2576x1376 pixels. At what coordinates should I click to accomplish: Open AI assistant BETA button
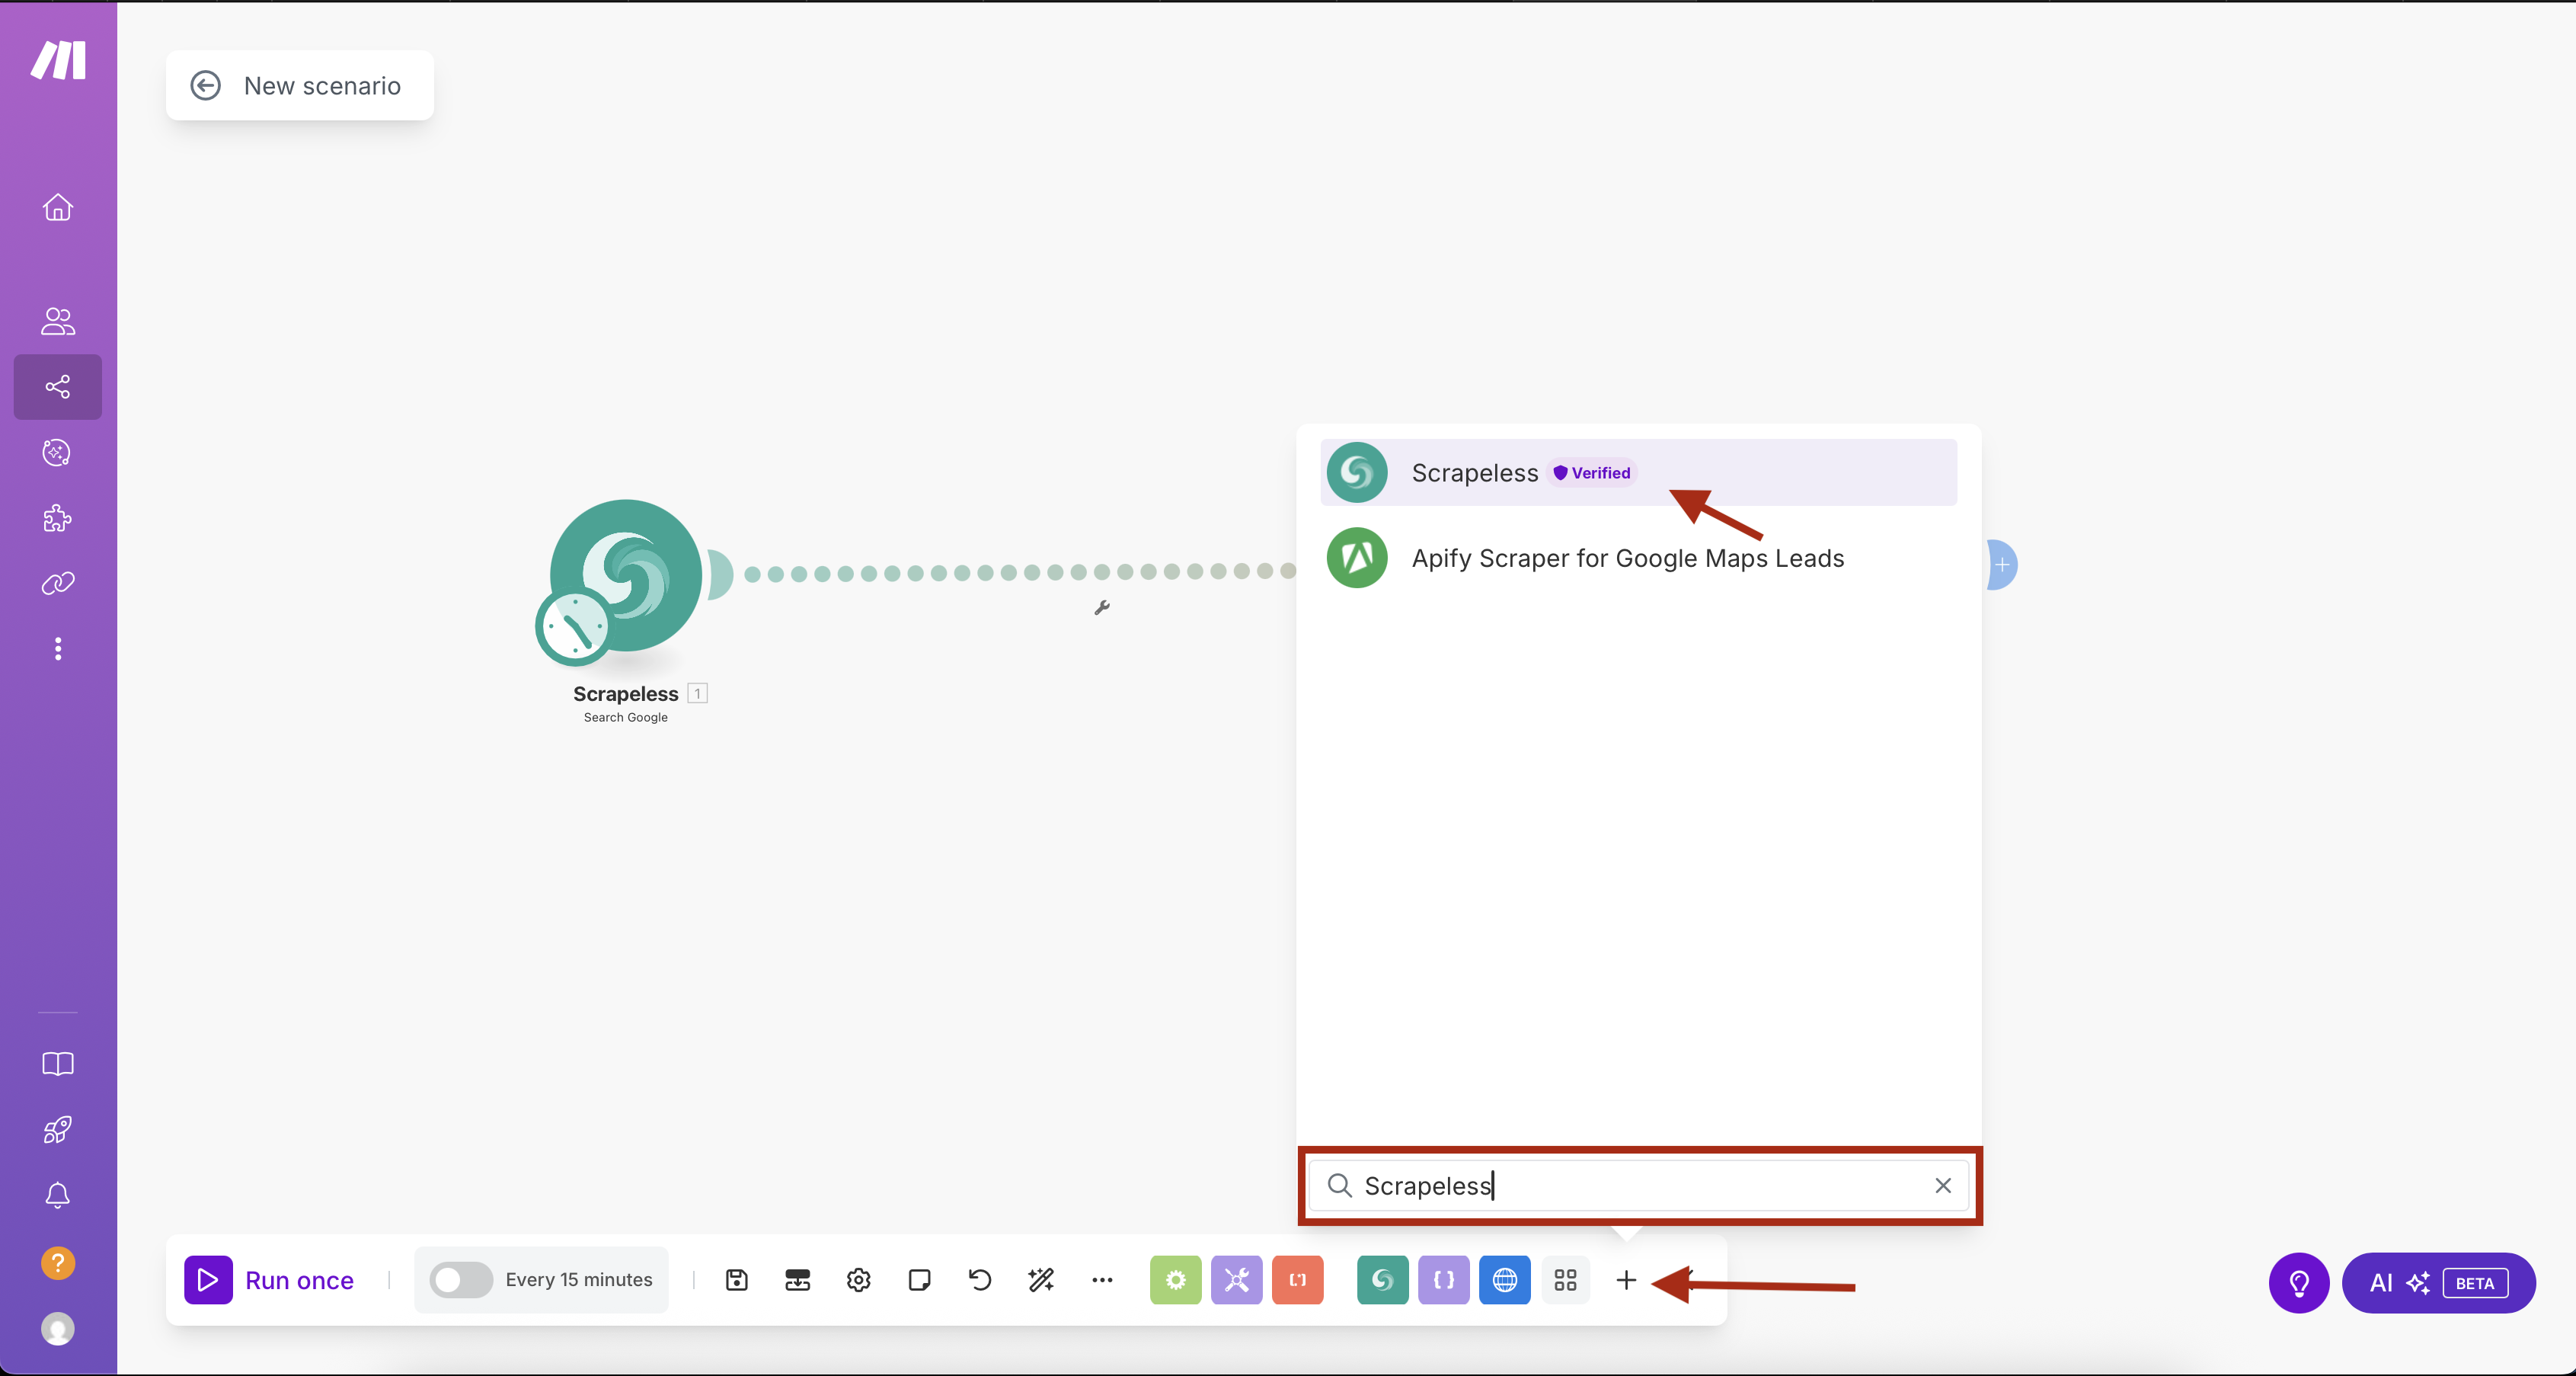2439,1283
